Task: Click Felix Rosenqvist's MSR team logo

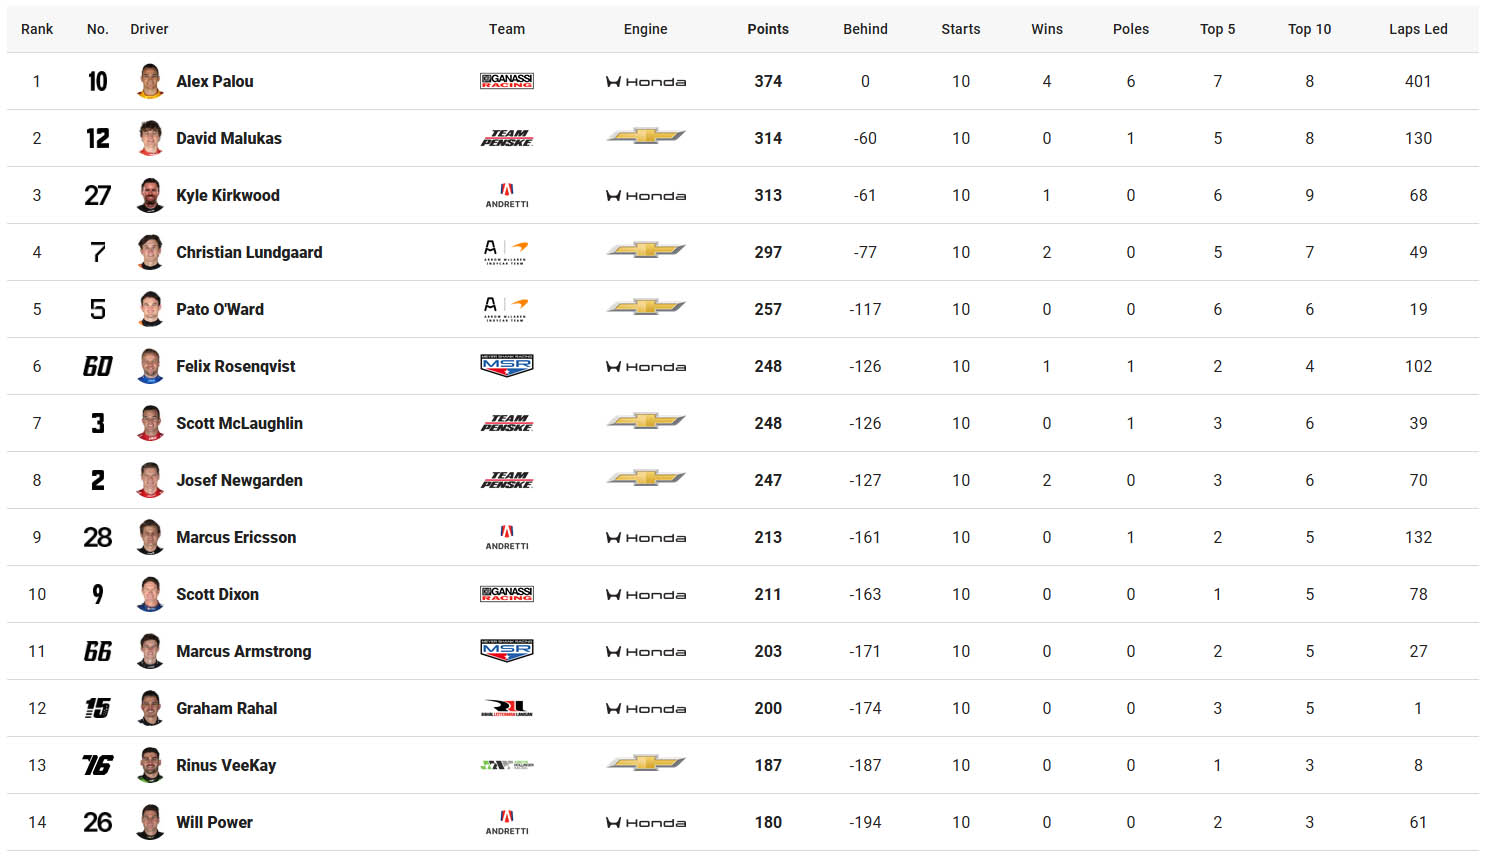Action: tap(507, 366)
